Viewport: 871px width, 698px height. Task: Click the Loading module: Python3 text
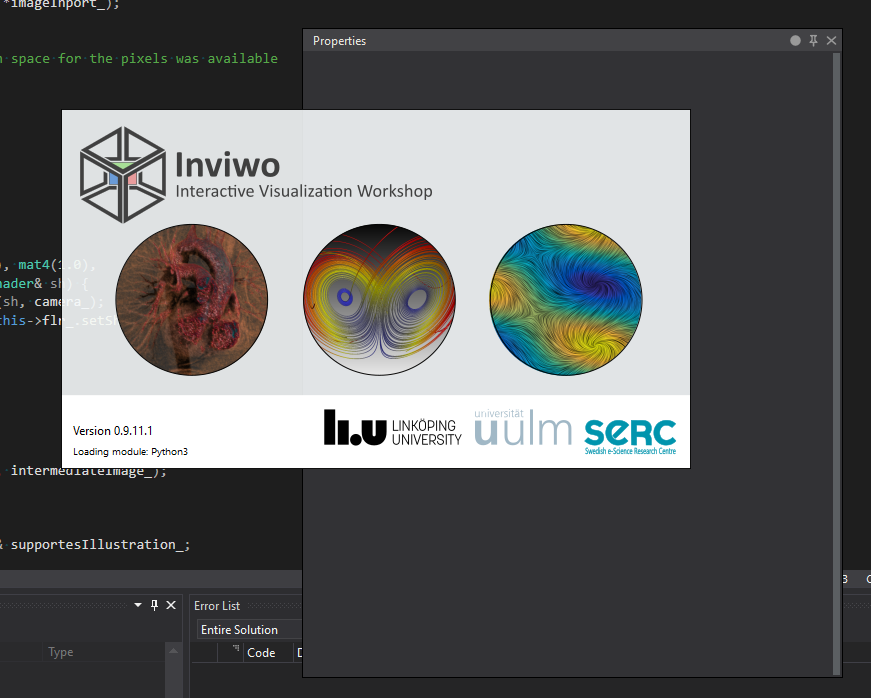click(x=131, y=451)
